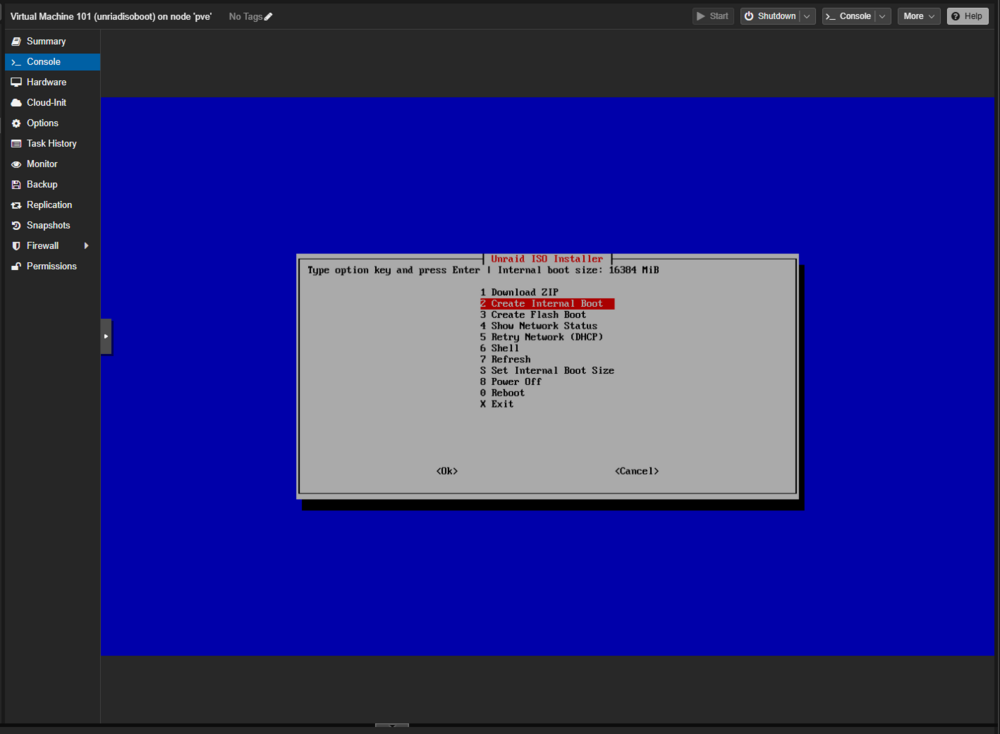The width and height of the screenshot is (1000, 734).
Task: Select '2 Create Internal Boot' option
Action: click(x=547, y=304)
